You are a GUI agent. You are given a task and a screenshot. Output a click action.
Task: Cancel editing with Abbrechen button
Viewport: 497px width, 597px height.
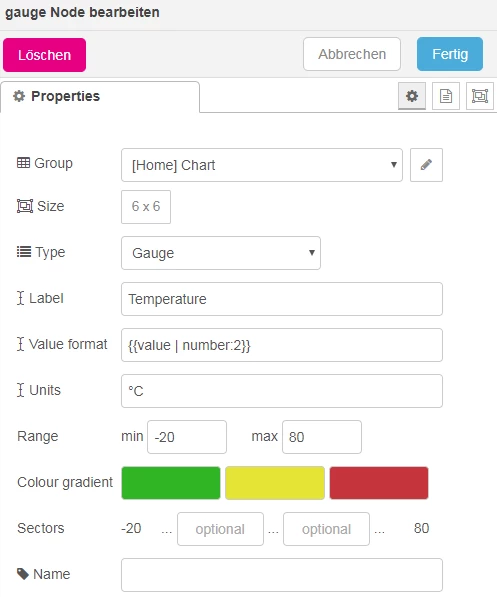click(x=352, y=54)
